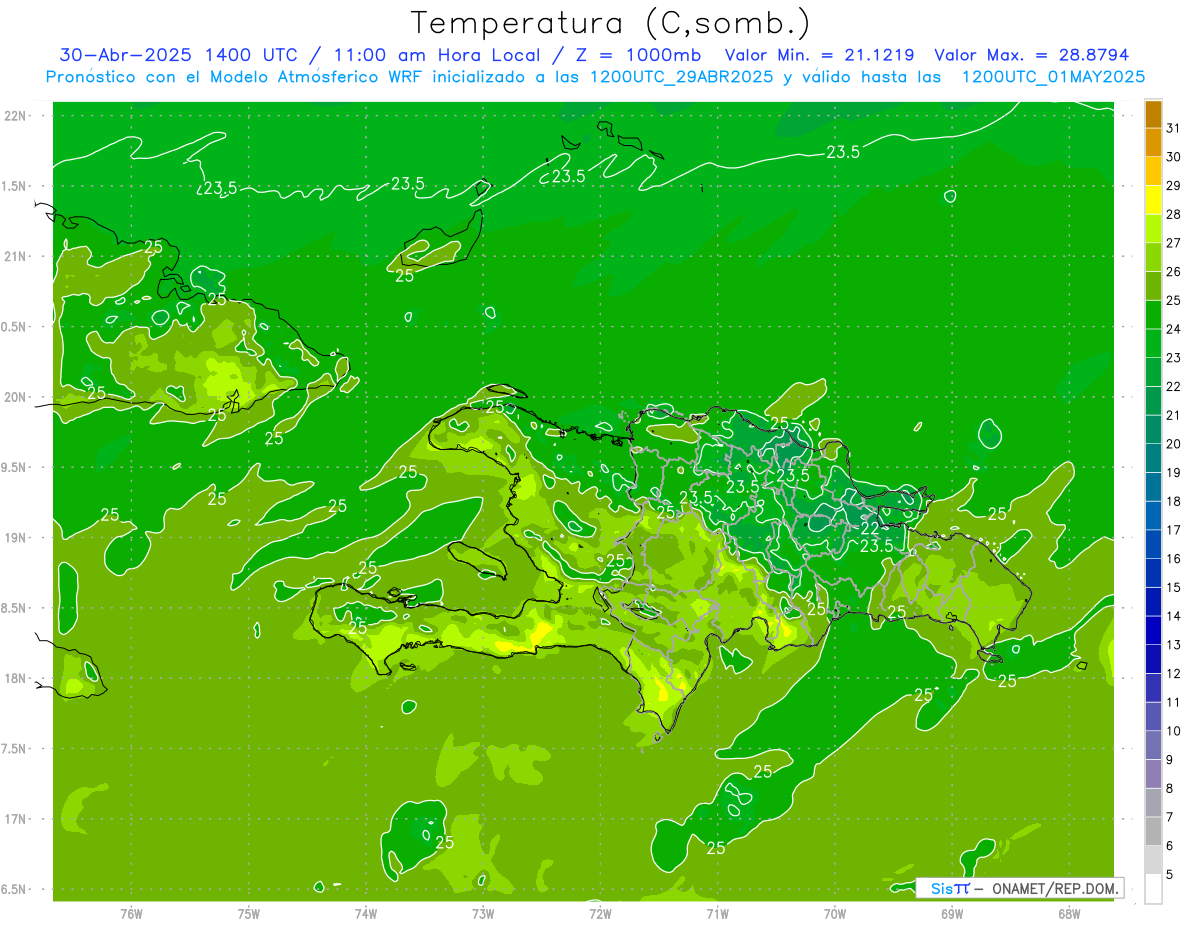This screenshot has height=927, width=1200.
Task: Select 'Valor Min. = 21.1219' value
Action: [819, 55]
